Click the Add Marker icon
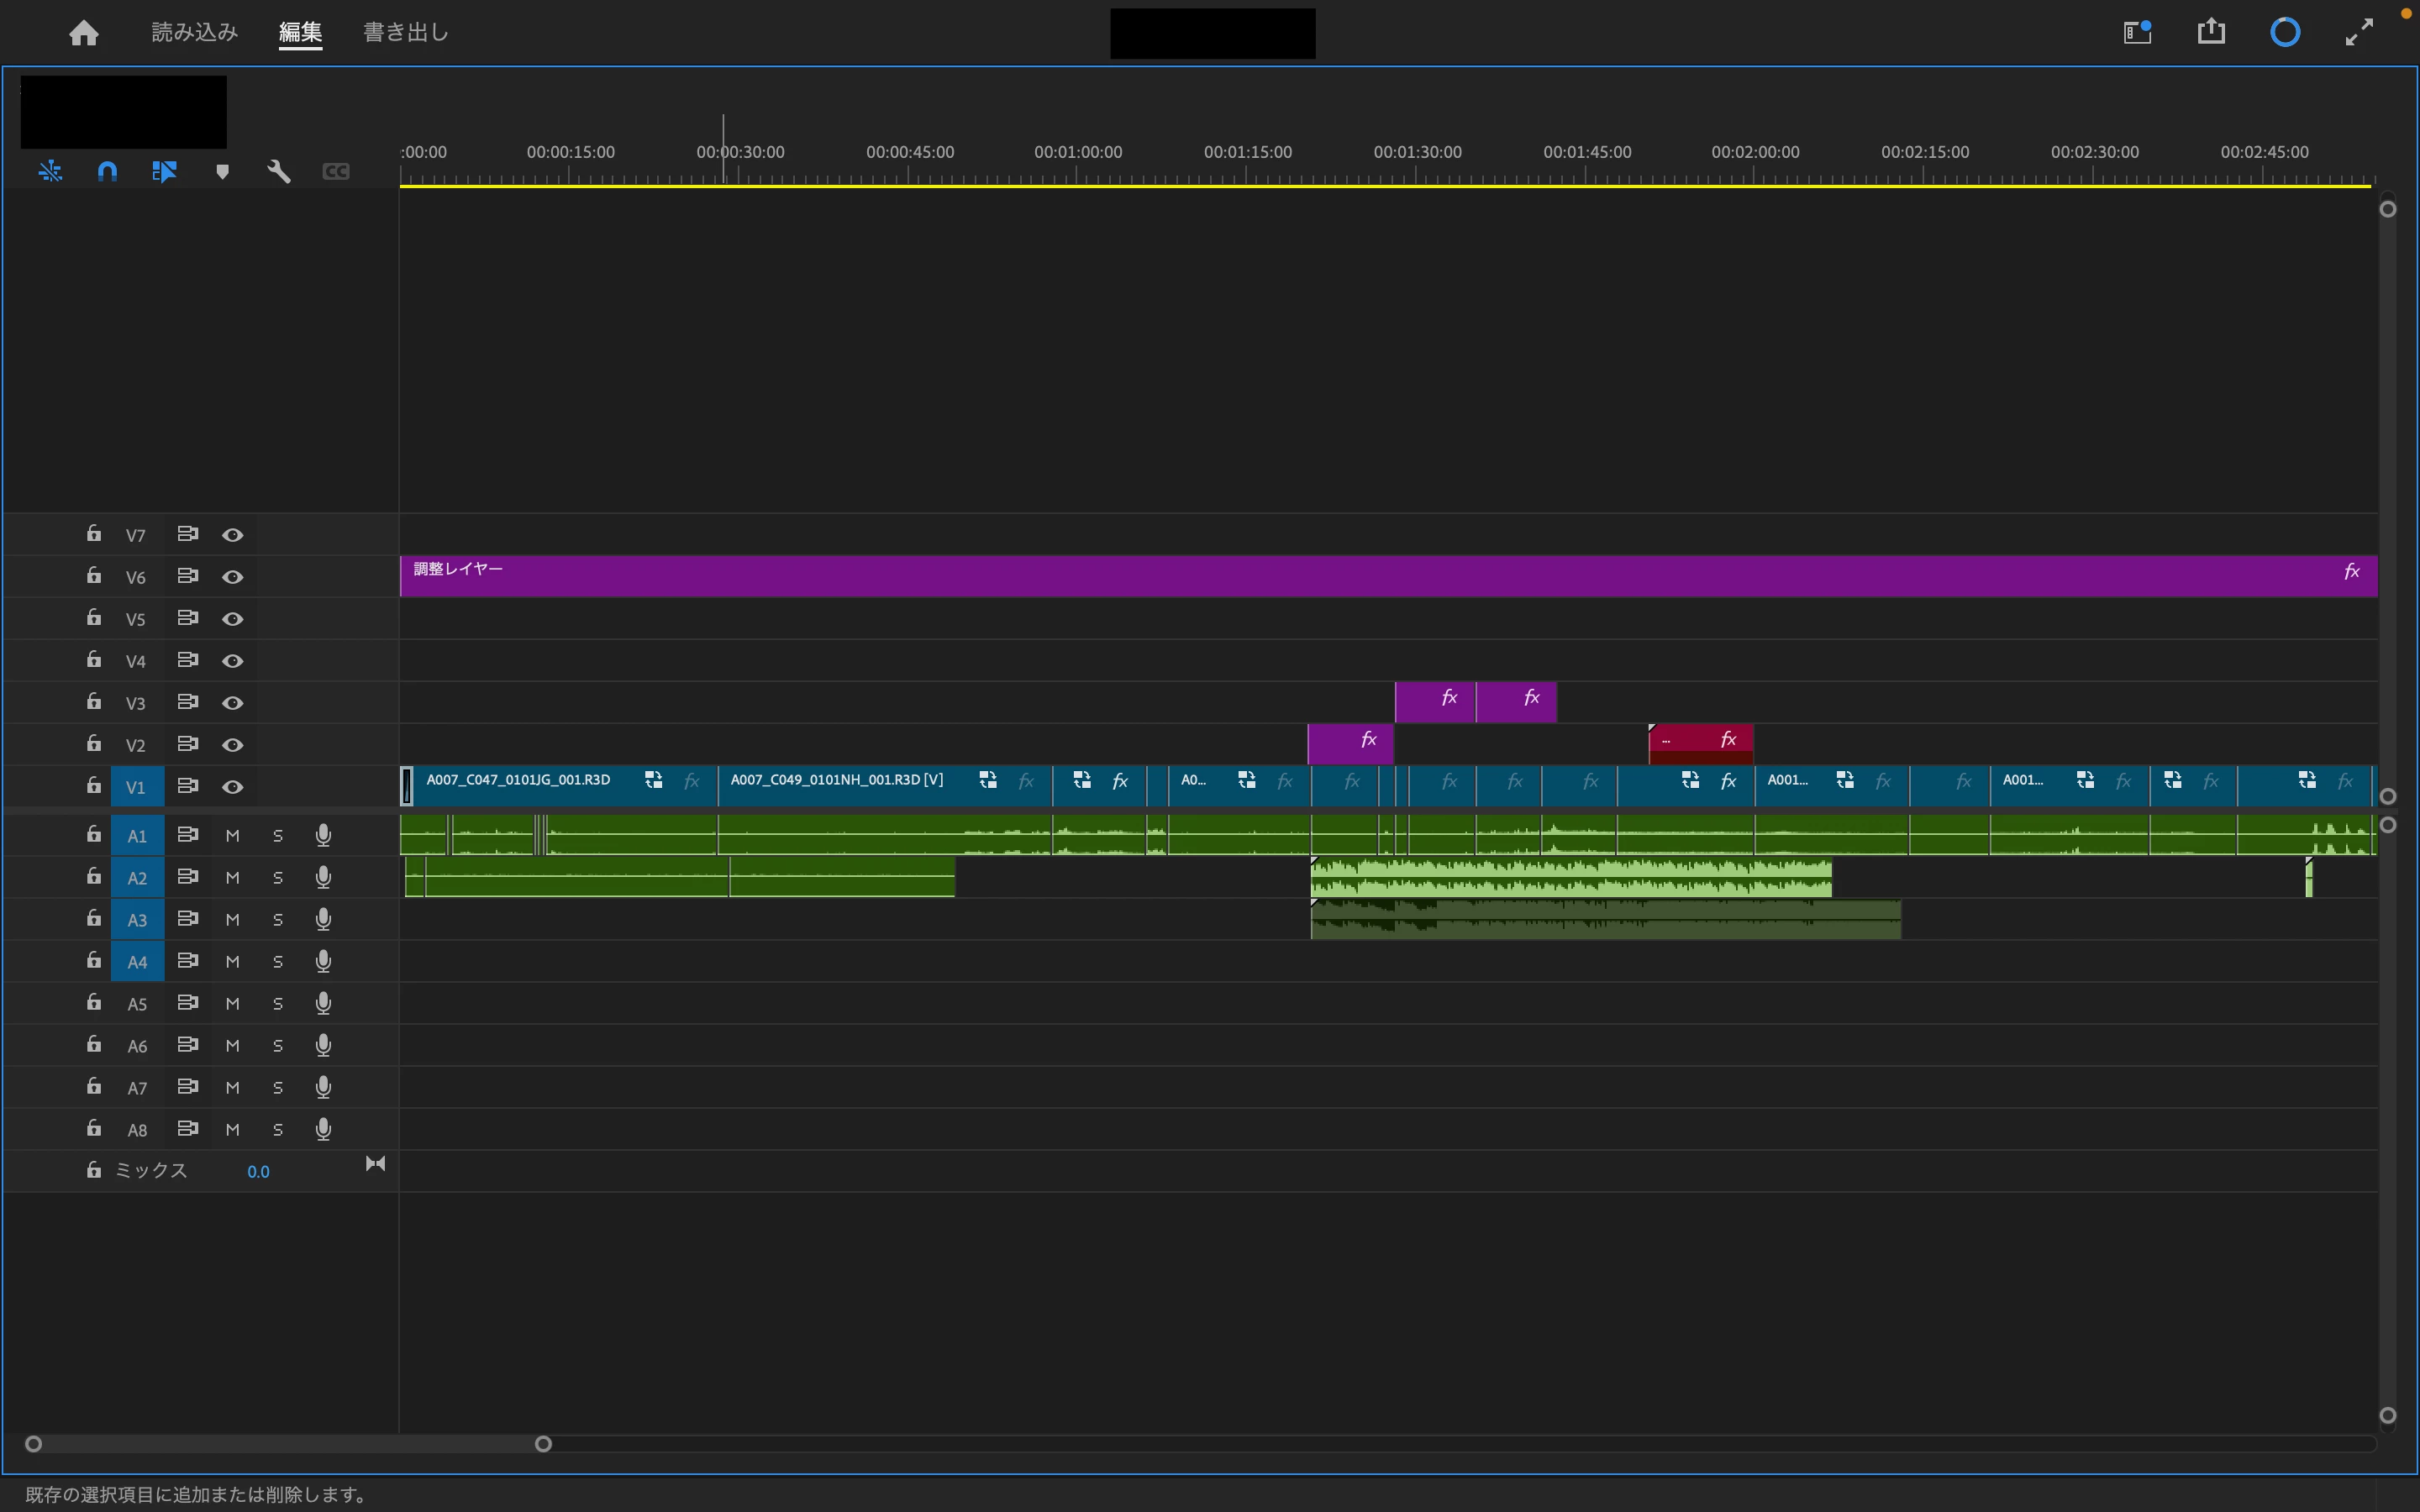This screenshot has width=2420, height=1512. point(222,171)
